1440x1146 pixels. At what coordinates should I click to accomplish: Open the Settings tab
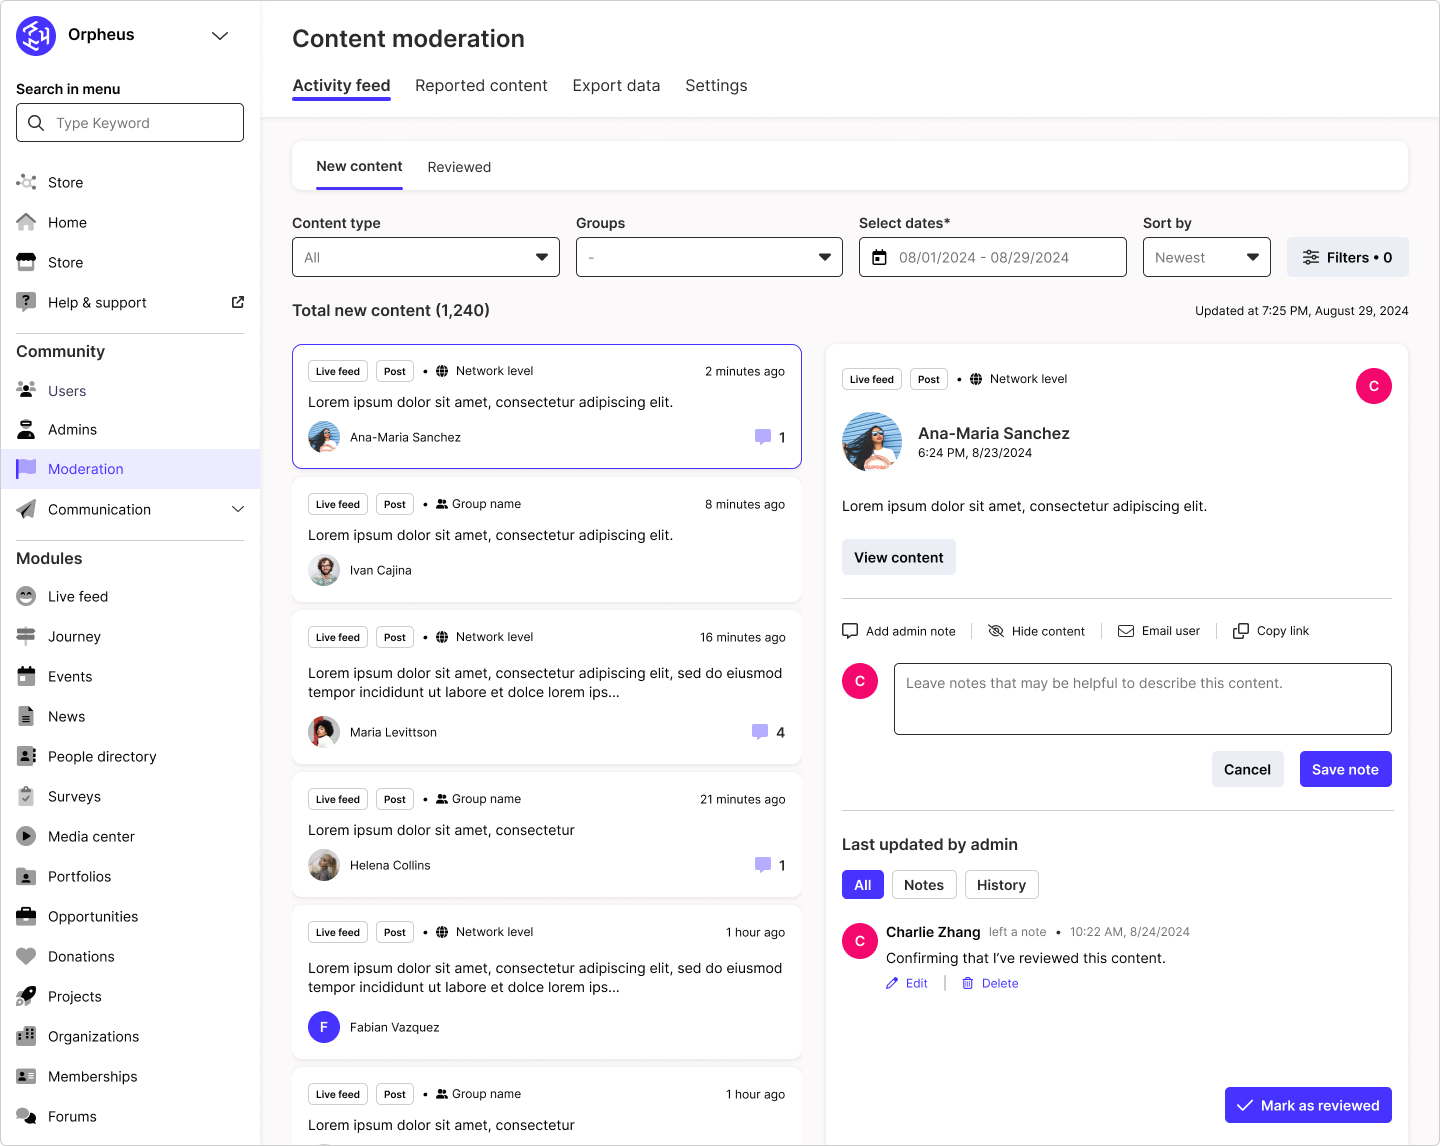point(716,86)
